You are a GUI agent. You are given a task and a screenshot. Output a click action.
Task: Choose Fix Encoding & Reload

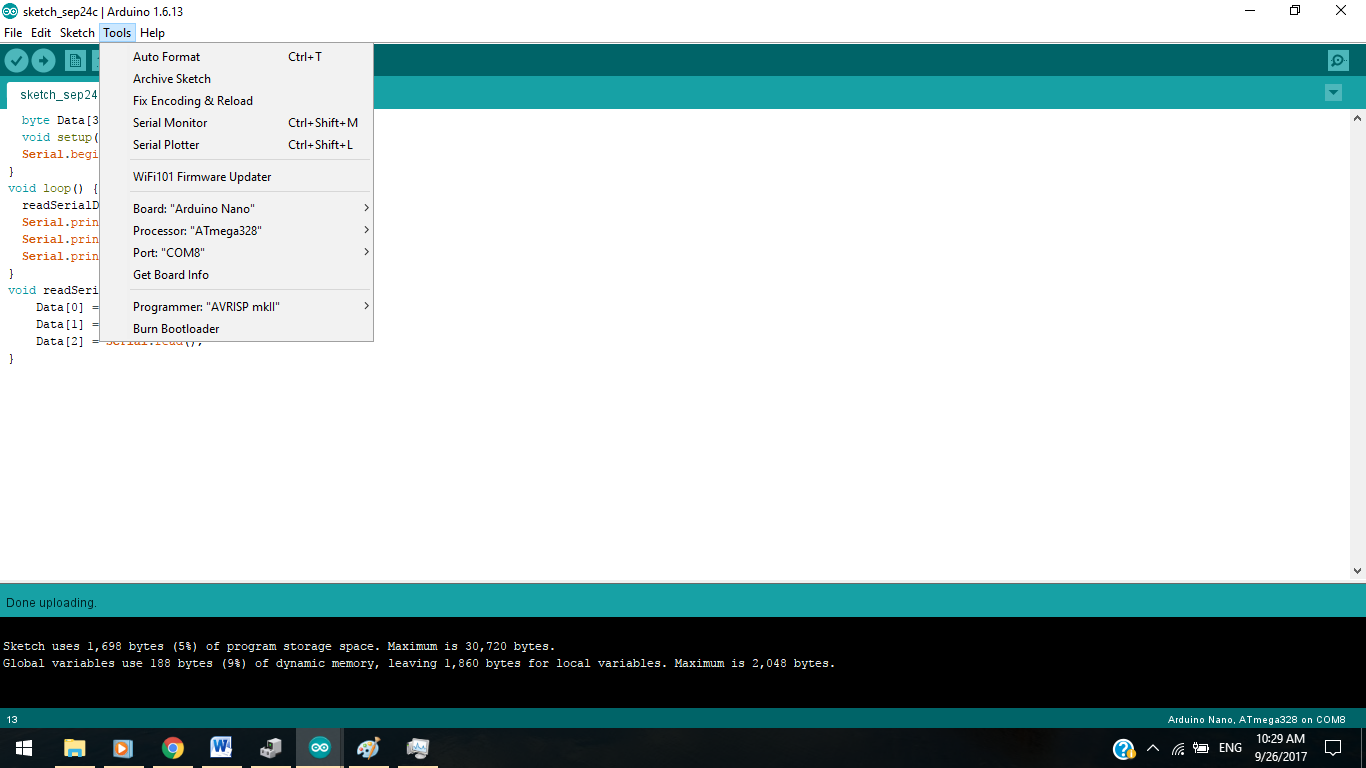pyautogui.click(x=236, y=101)
